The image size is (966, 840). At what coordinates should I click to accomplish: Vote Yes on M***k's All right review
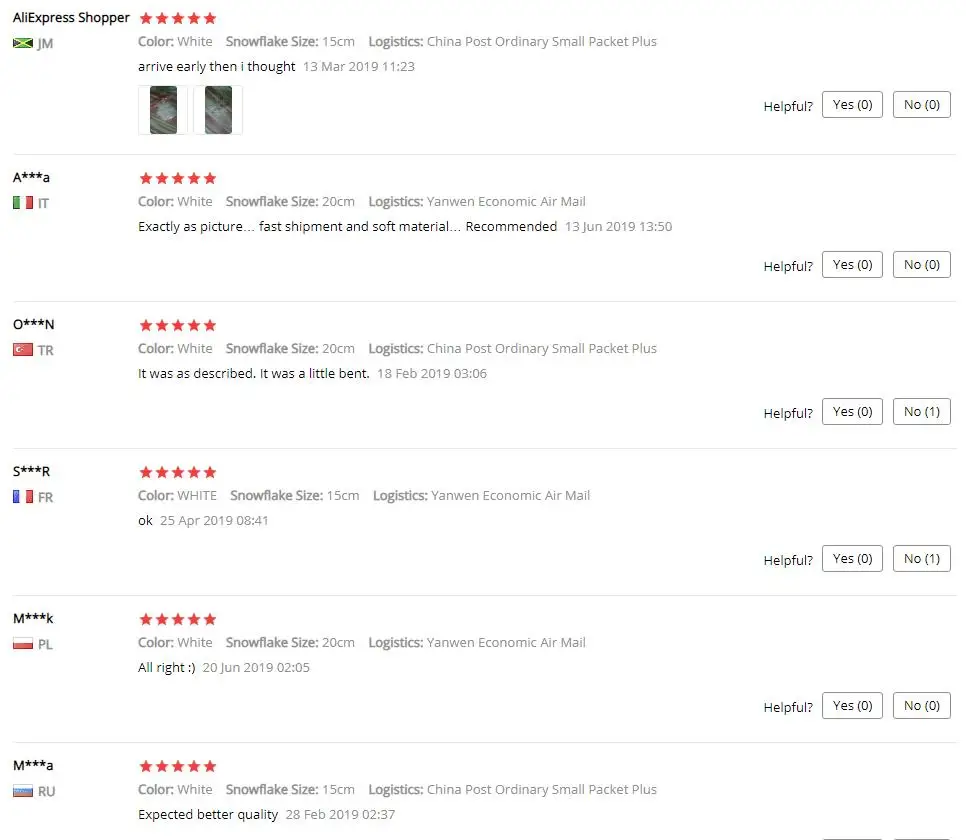(852, 706)
